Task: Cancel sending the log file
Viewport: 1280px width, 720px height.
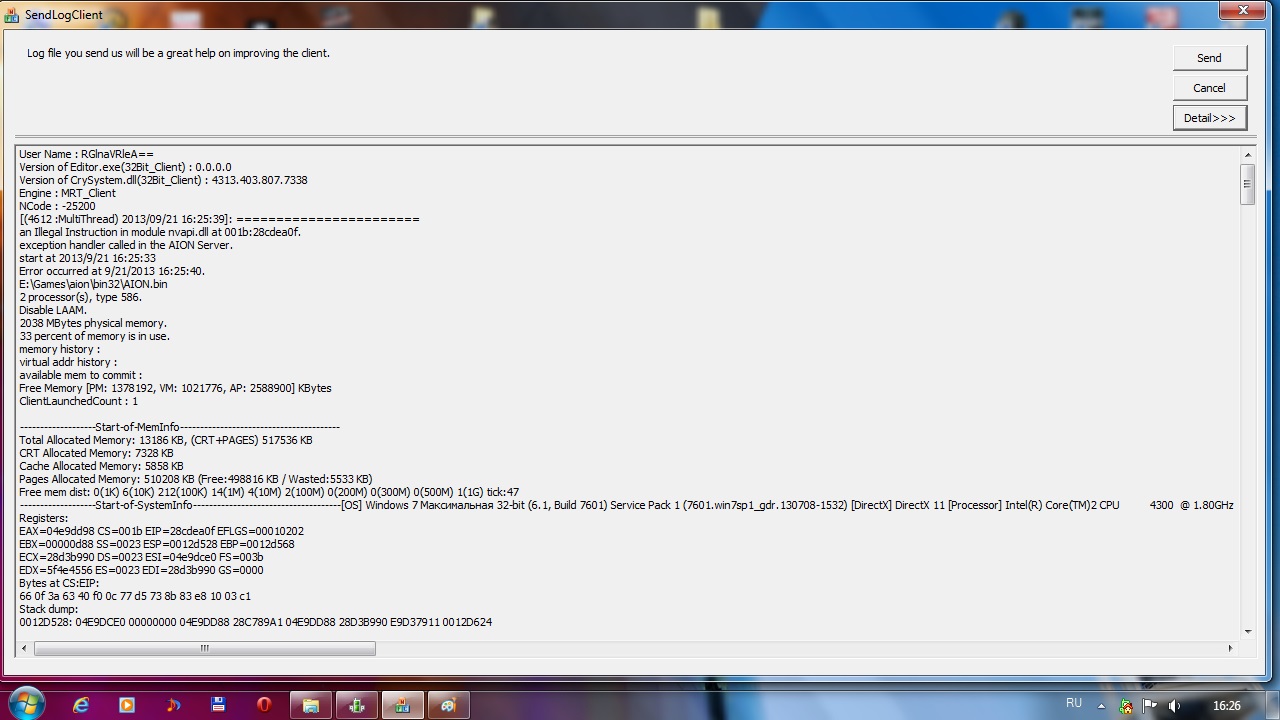Action: point(1209,88)
